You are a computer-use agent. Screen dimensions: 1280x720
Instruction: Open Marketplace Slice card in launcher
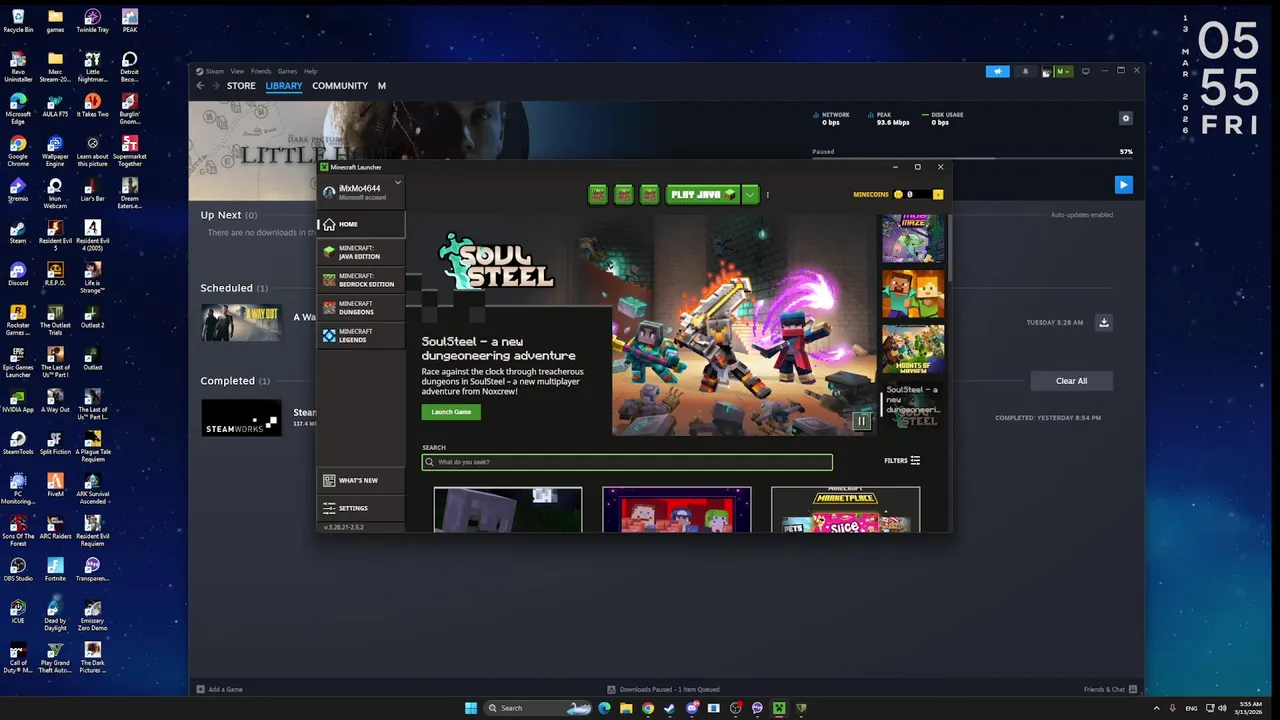pos(845,510)
